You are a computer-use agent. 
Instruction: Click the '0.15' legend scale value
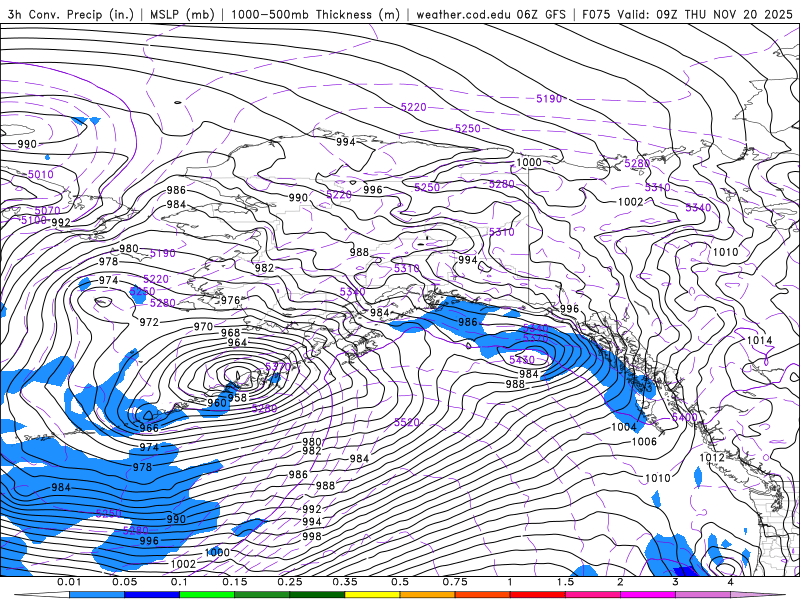click(x=235, y=582)
